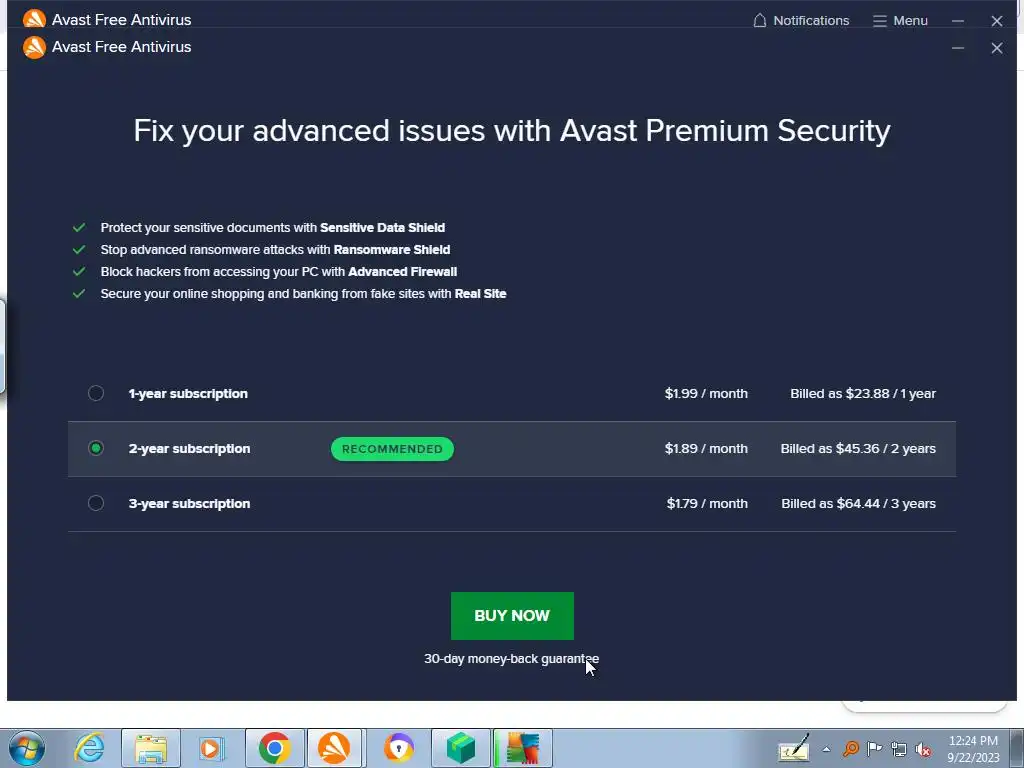The height and width of the screenshot is (768, 1024).
Task: Open Avast Secure Browser taskbar icon
Action: [x=399, y=748]
